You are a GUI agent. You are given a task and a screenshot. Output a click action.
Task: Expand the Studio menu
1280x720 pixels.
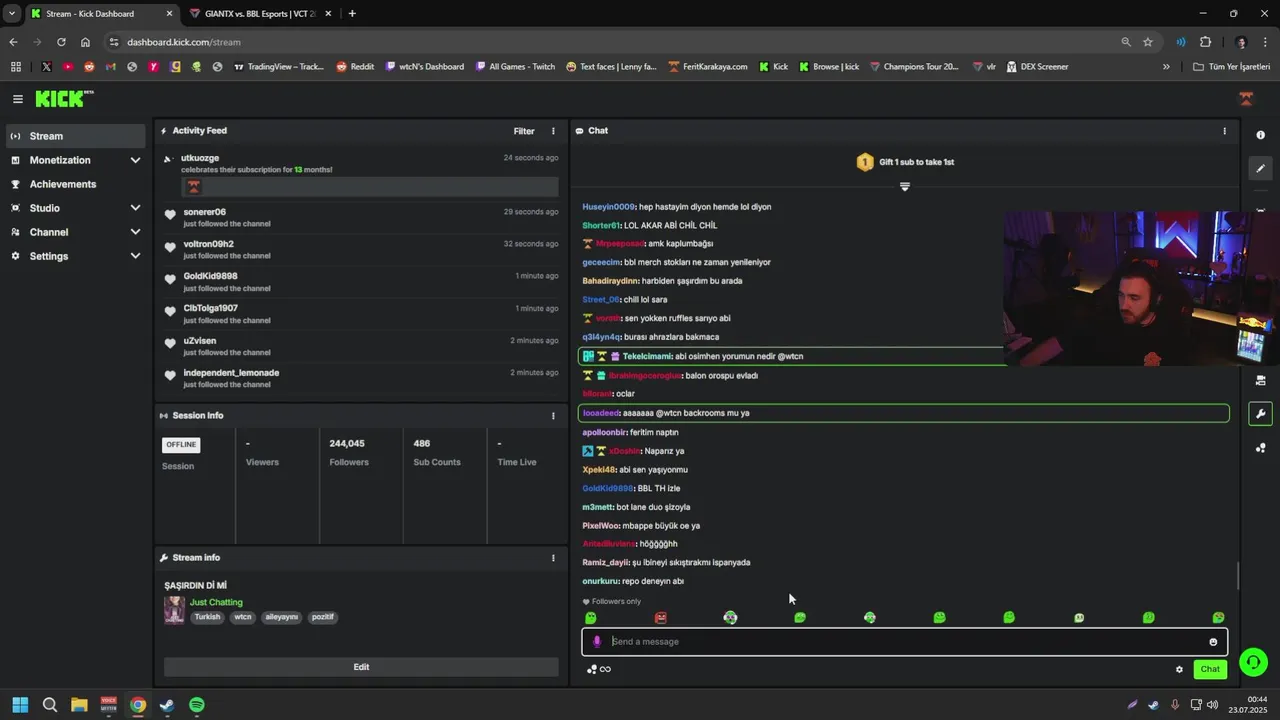(135, 208)
